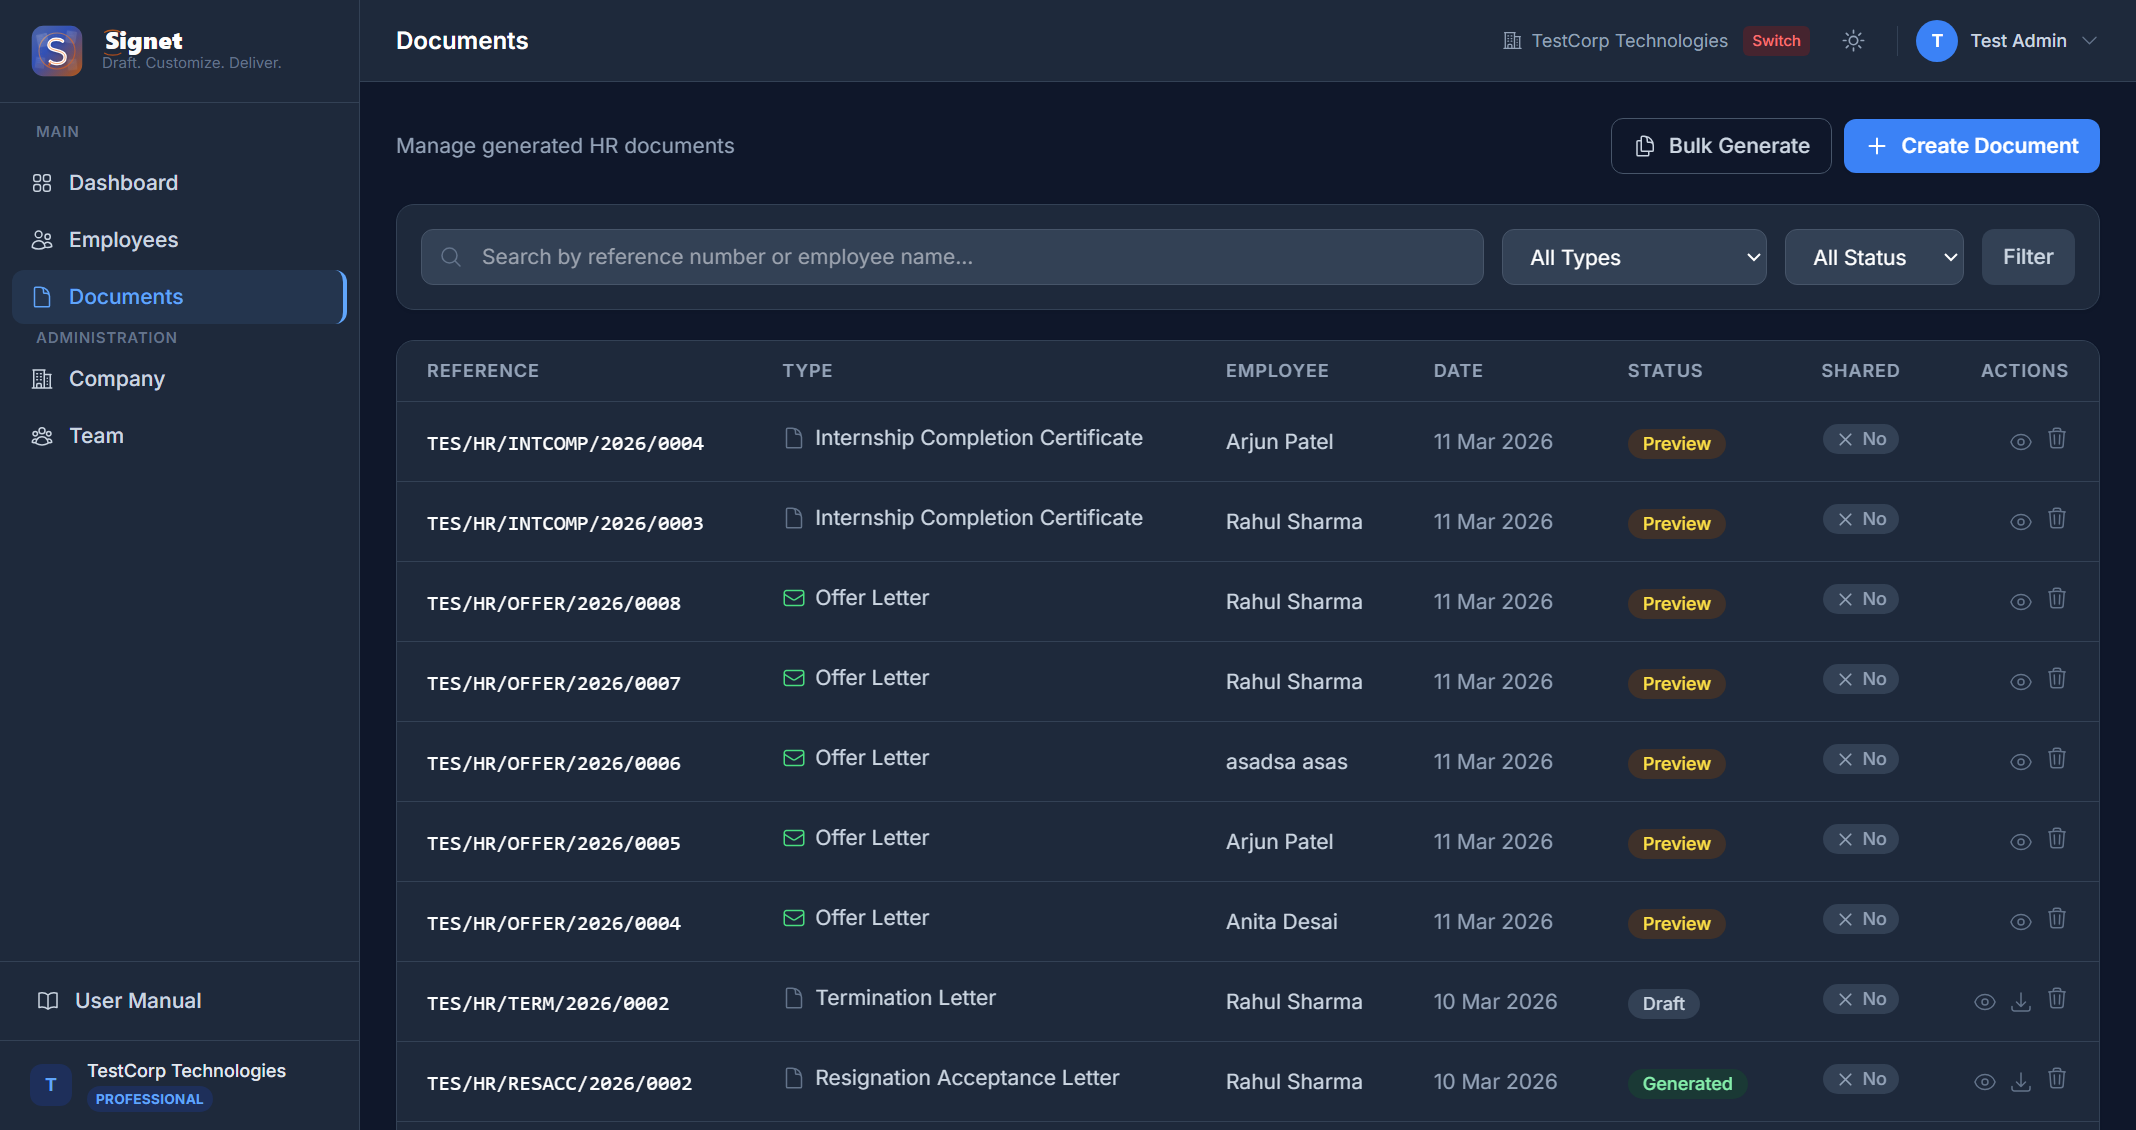This screenshot has height=1130, width=2136.
Task: Open the All Types dropdown
Action: [1634, 258]
